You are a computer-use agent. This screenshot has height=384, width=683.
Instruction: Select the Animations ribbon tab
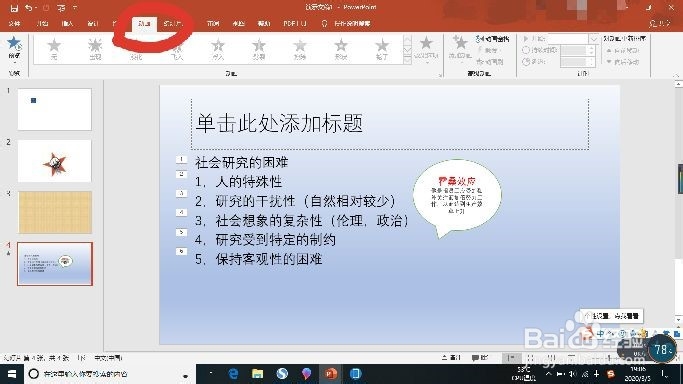(x=144, y=24)
